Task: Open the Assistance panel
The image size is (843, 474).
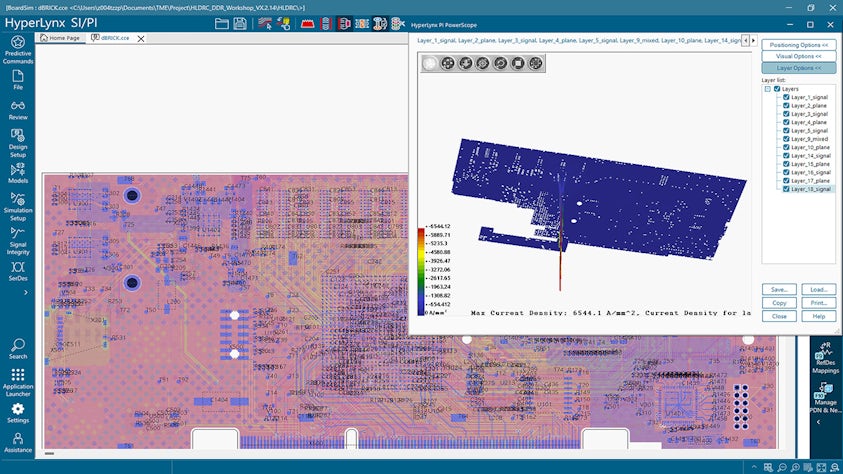Action: pyautogui.click(x=18, y=443)
